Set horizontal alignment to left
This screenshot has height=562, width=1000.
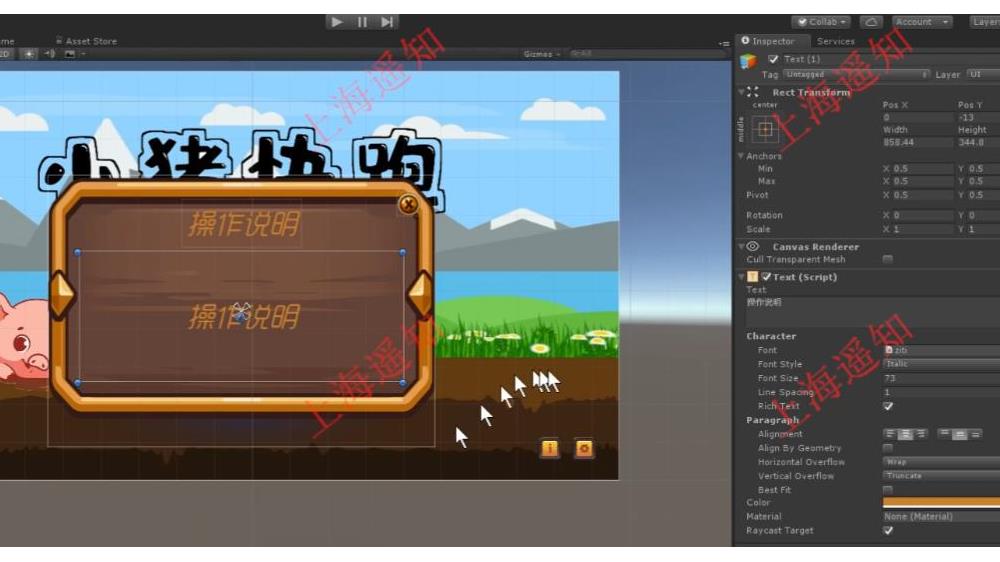pyautogui.click(x=890, y=434)
